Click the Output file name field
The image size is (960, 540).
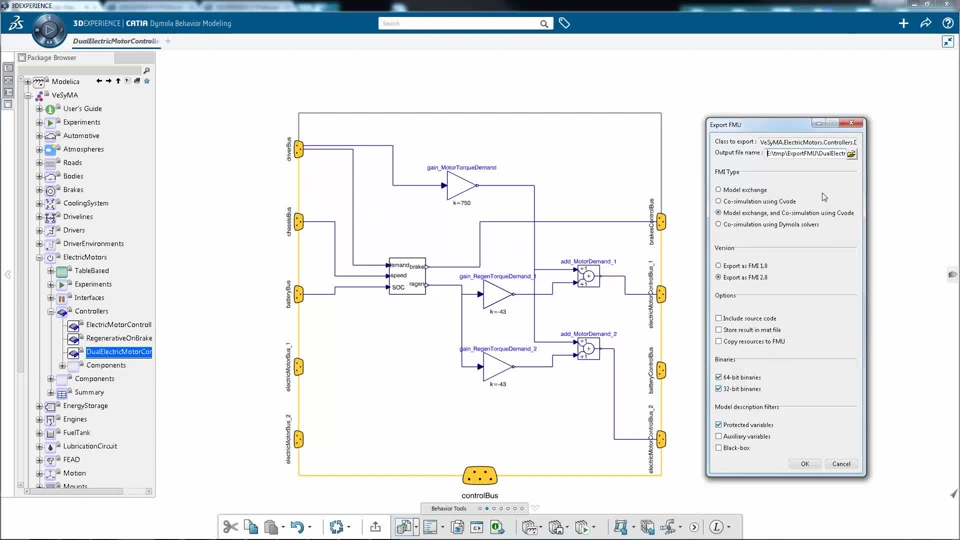[806, 154]
